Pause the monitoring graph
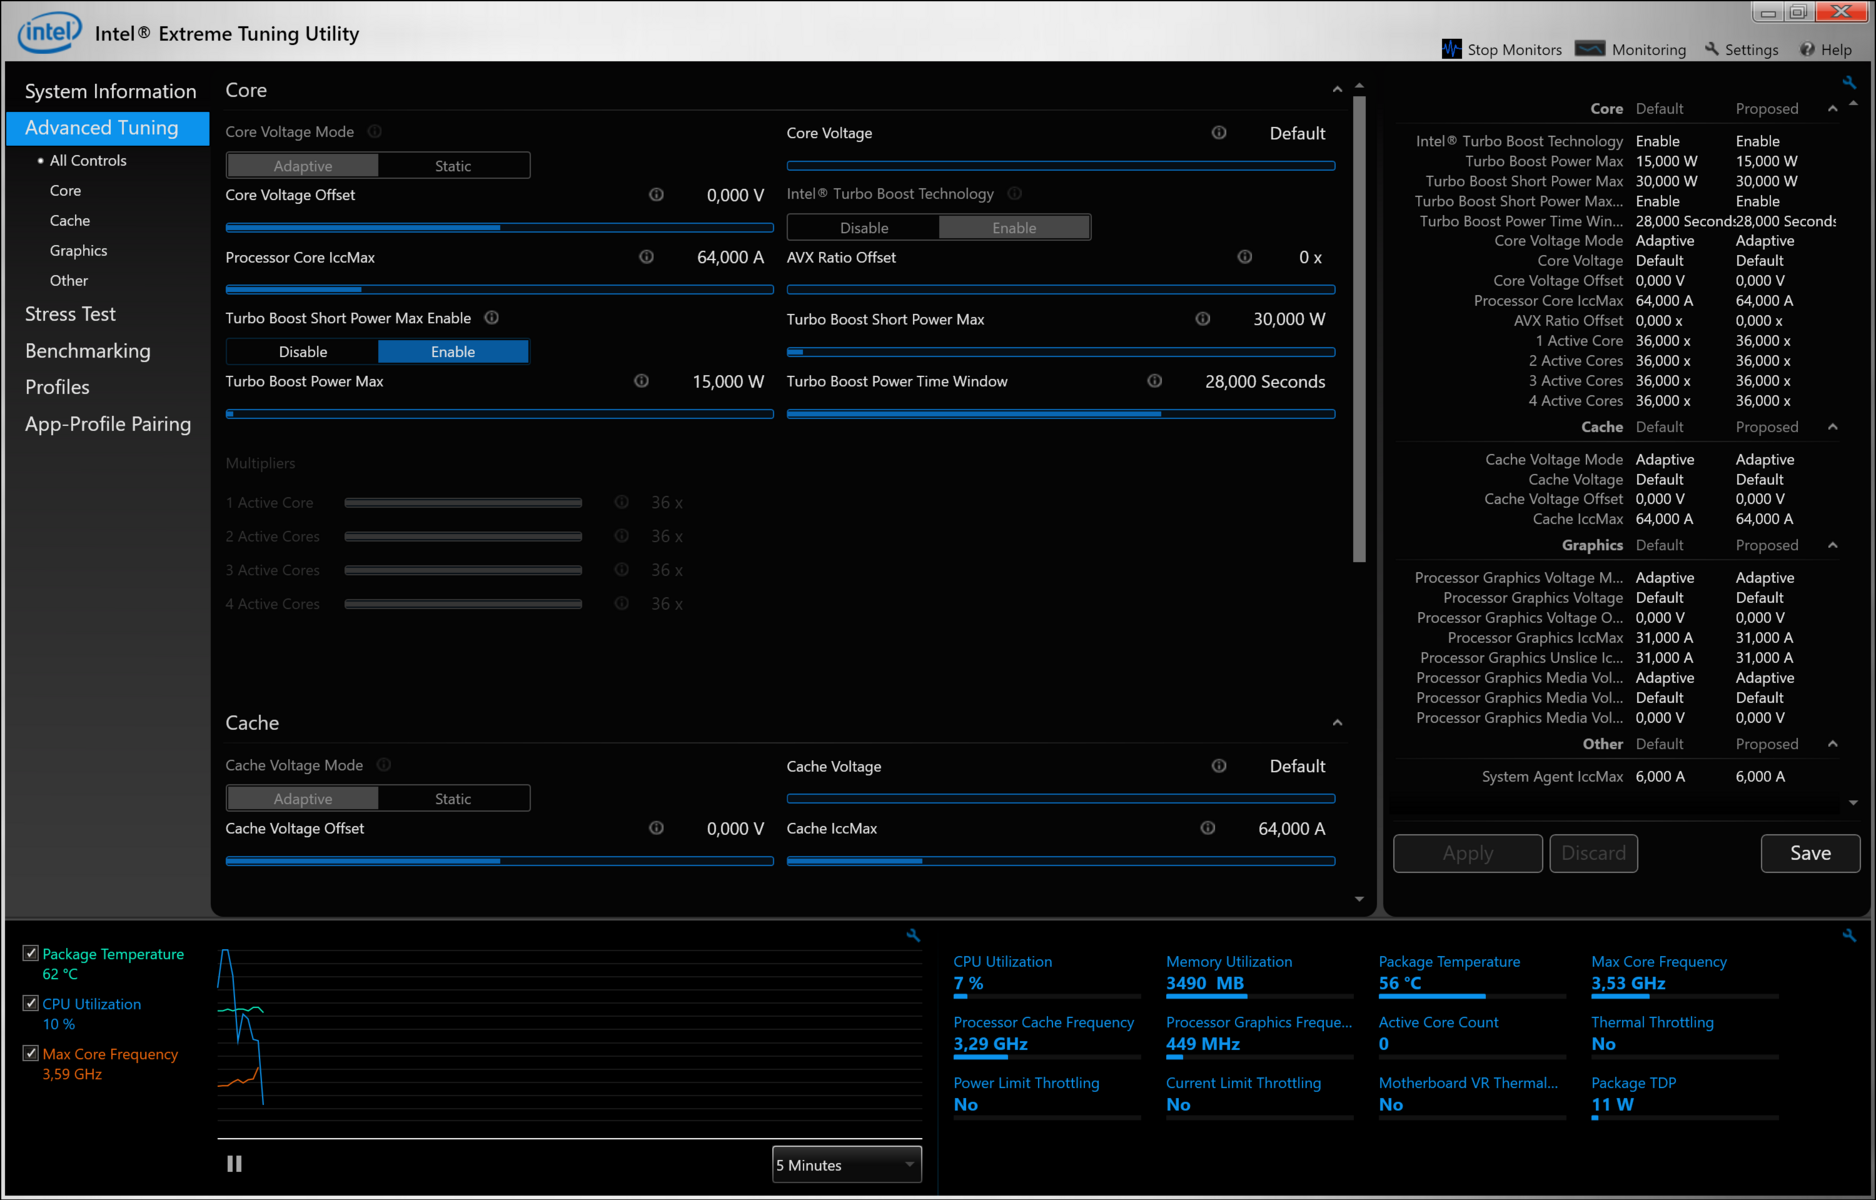The image size is (1876, 1200). click(x=234, y=1164)
